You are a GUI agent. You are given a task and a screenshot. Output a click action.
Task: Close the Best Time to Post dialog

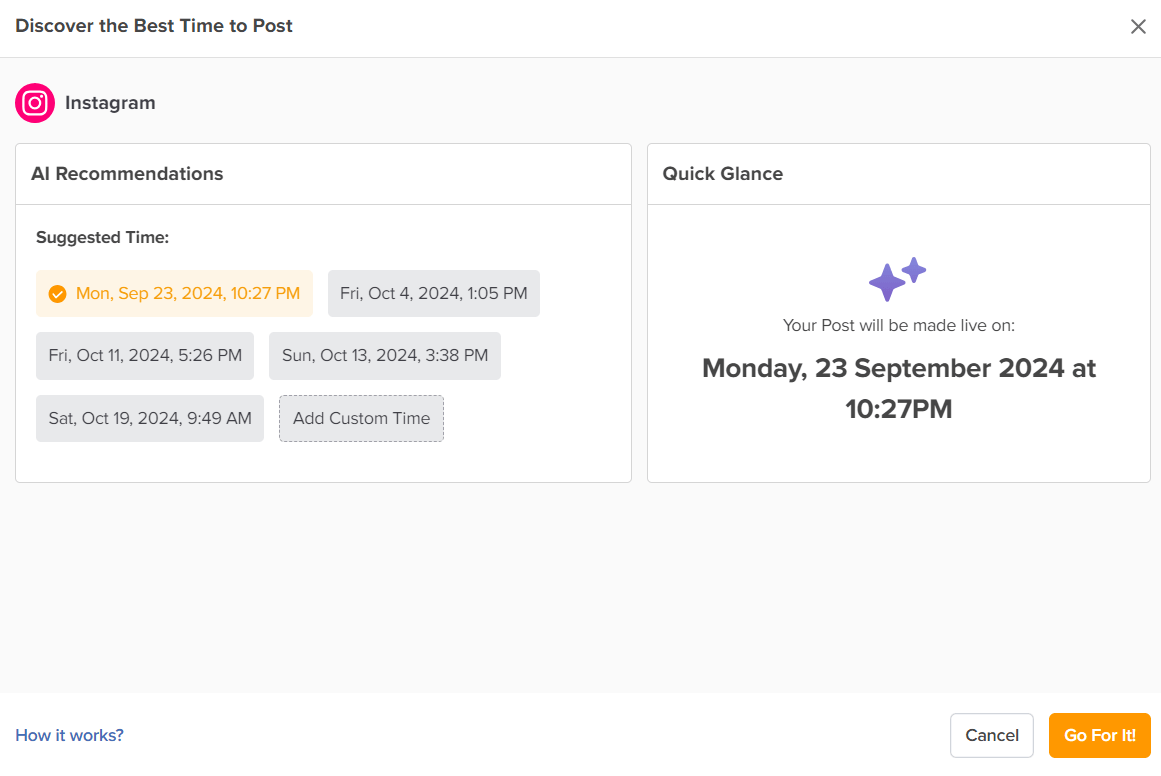[1138, 27]
